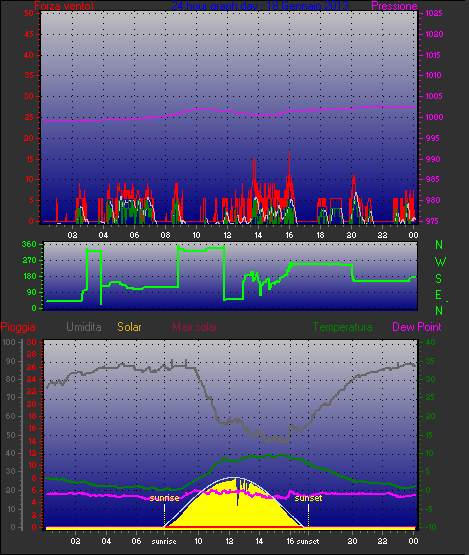Select the "Solar" legend label
The height and width of the screenshot is (555, 469).
click(129, 327)
